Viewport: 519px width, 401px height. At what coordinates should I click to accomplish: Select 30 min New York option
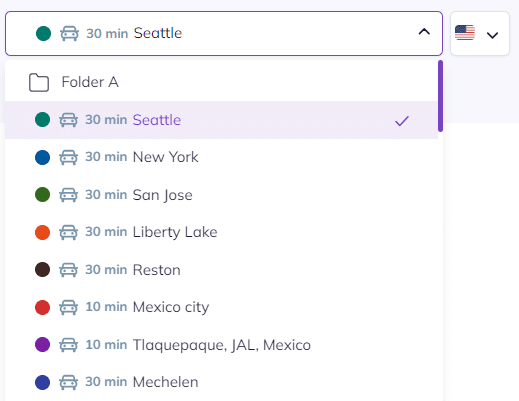point(221,157)
